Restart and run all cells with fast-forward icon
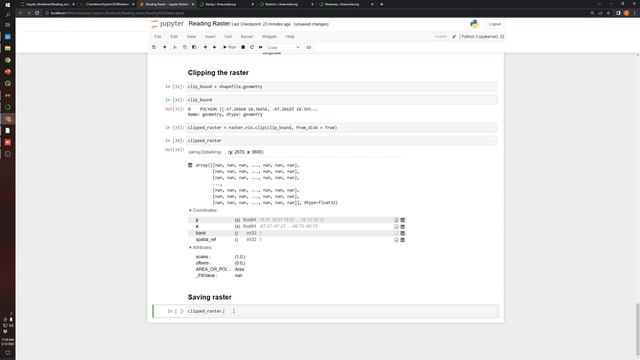 point(260,47)
